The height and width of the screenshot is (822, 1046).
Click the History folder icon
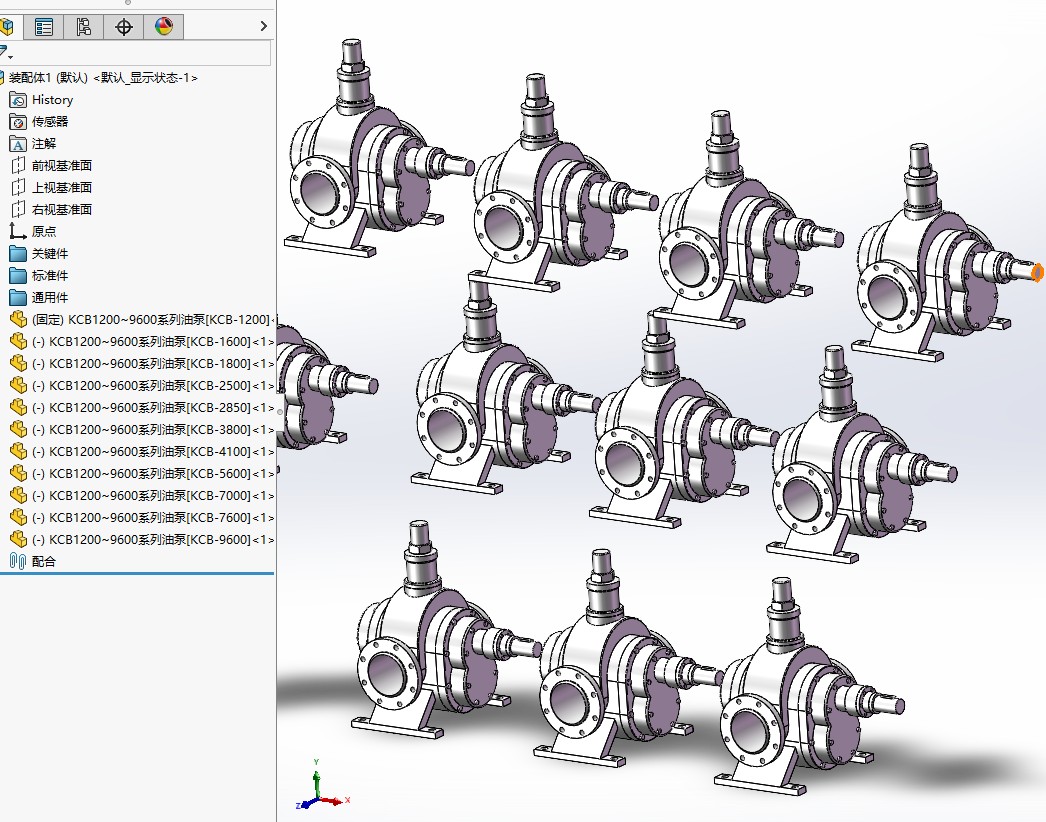point(18,100)
